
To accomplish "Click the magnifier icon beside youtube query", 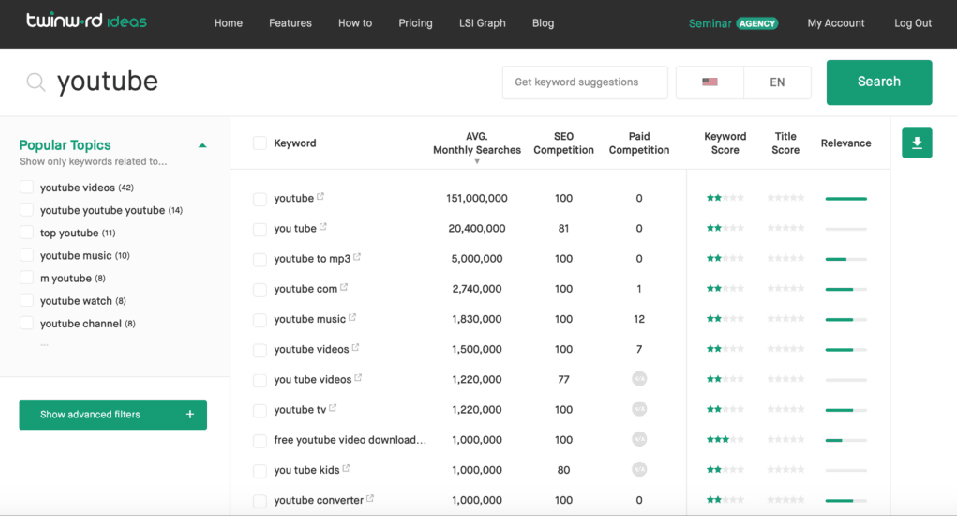I will click(x=36, y=82).
